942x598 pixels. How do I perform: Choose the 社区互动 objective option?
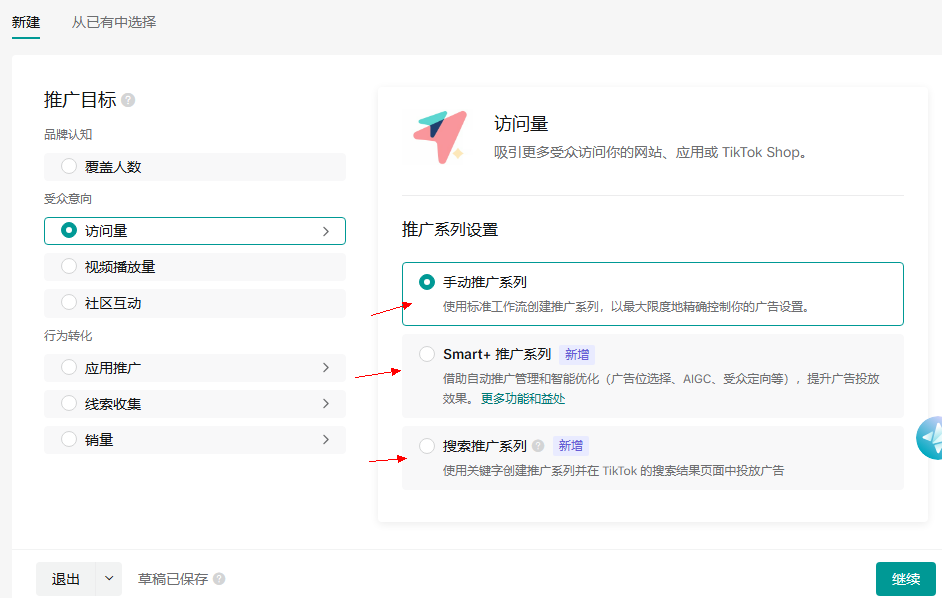[69, 303]
